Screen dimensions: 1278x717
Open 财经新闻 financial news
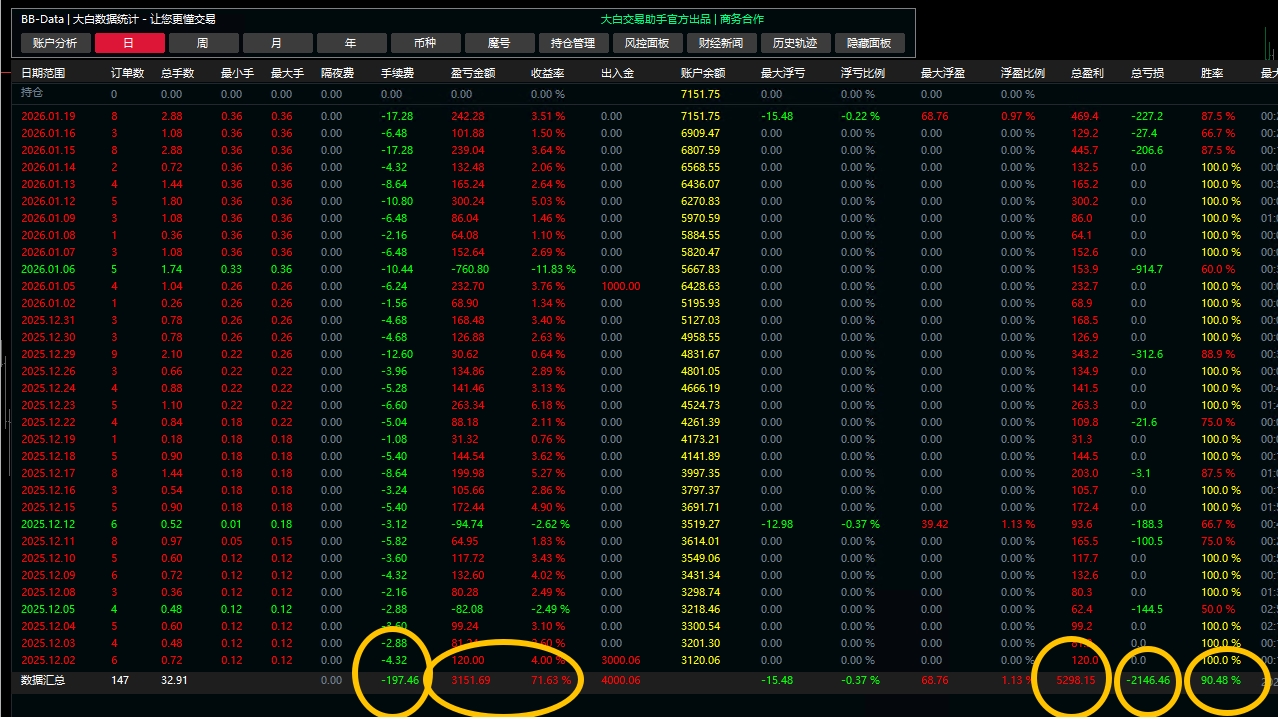click(722, 43)
